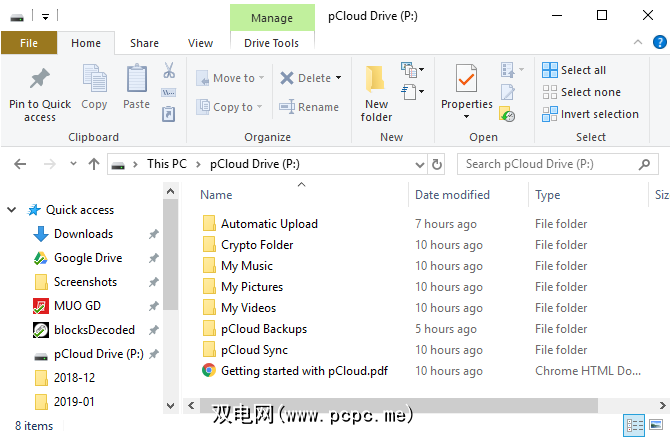Image resolution: width=670 pixels, height=438 pixels.
Task: Sort by the Name column header
Action: point(216,195)
